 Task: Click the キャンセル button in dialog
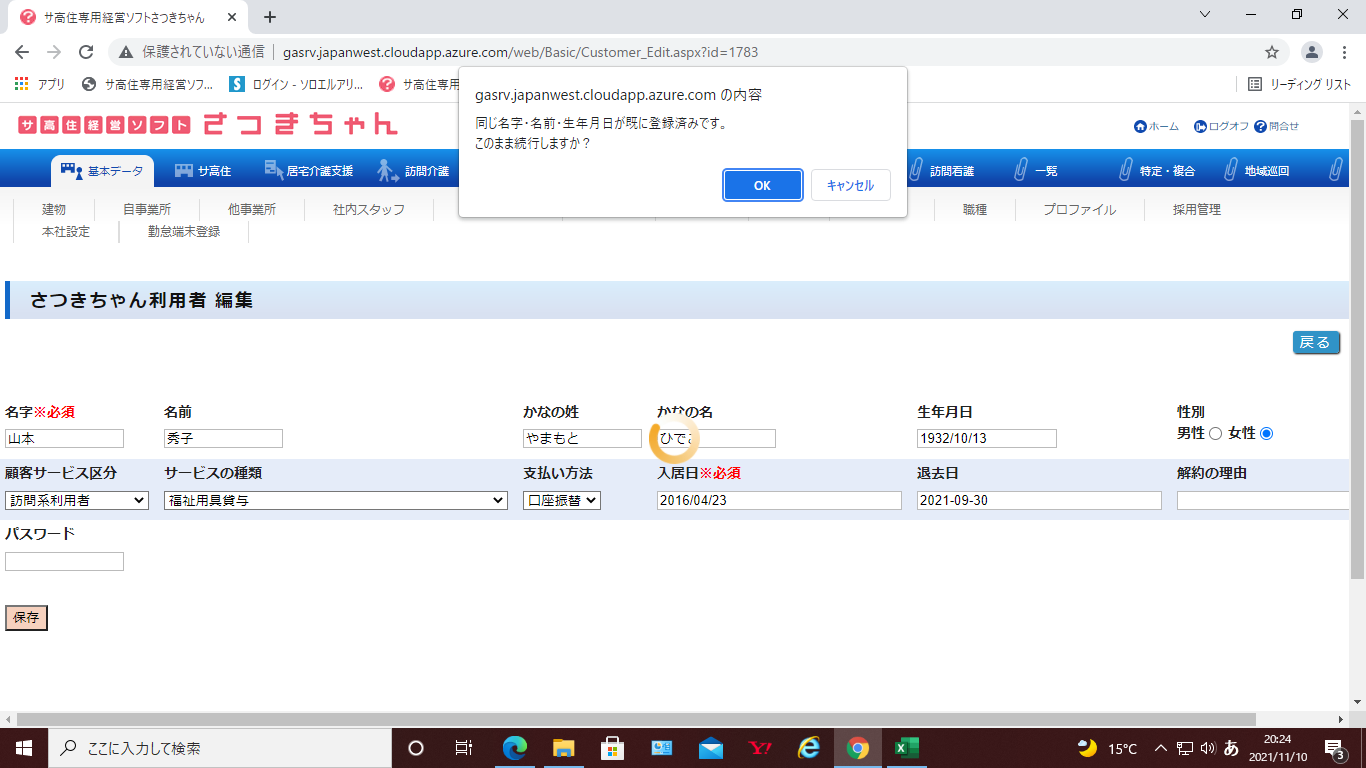tap(850, 185)
